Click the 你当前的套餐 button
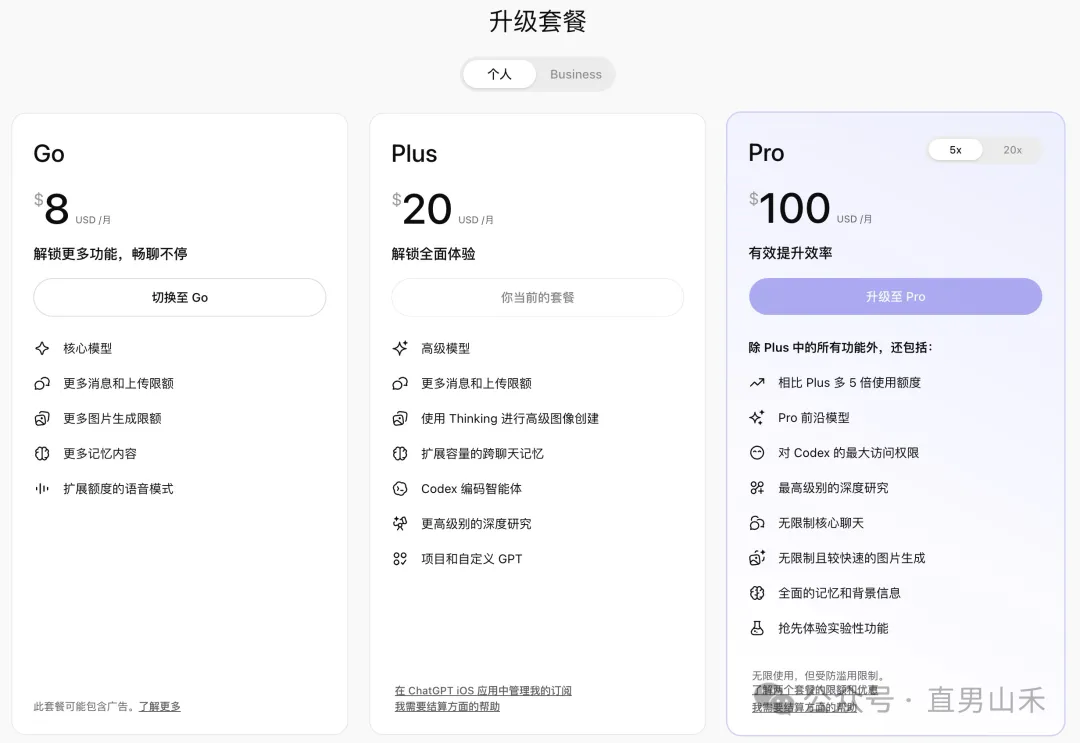Screen dimensions: 1080x743 (537, 297)
